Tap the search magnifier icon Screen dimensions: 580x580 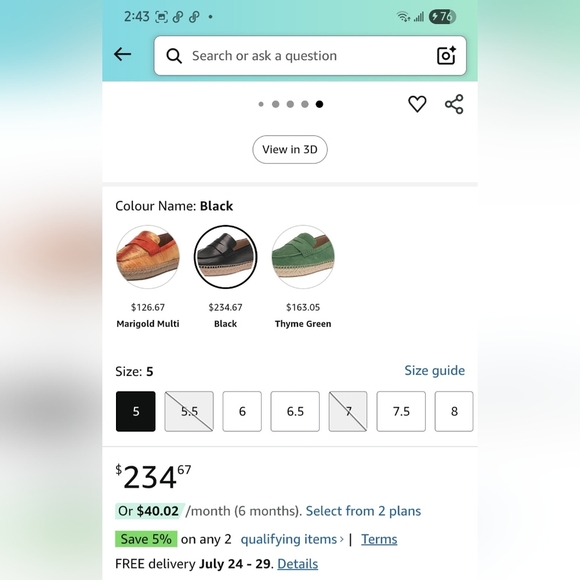coord(174,56)
